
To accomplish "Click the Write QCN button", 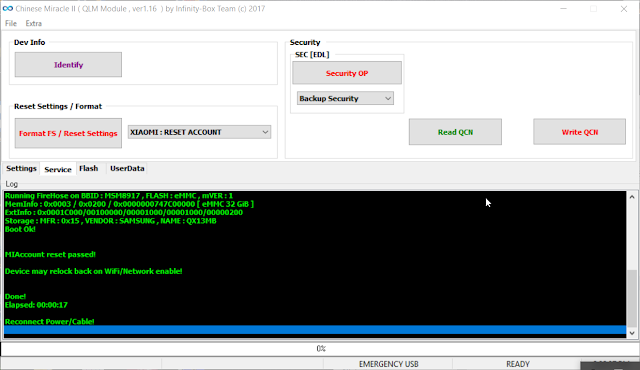I will click(x=580, y=132).
